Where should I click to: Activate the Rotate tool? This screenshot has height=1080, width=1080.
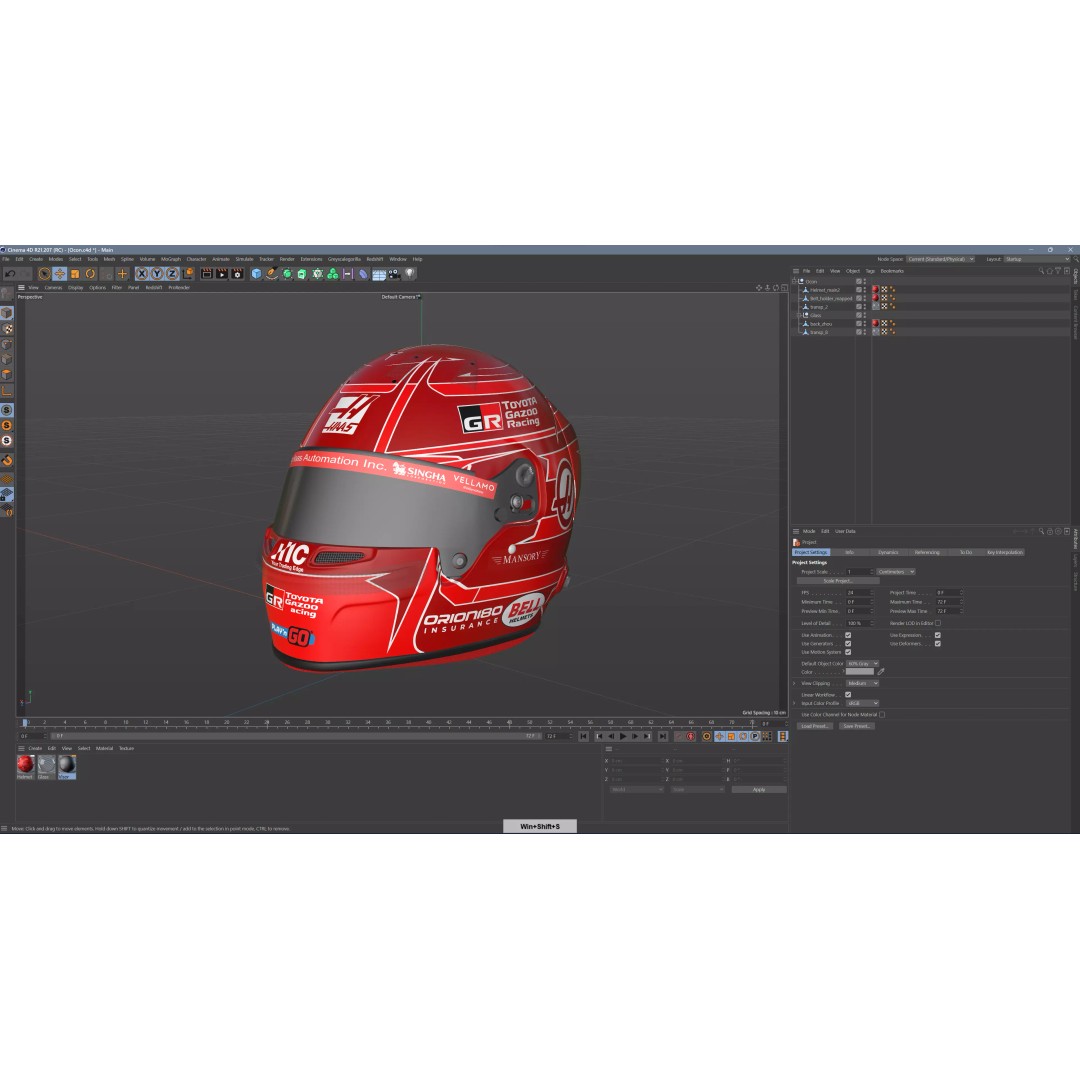pos(90,274)
